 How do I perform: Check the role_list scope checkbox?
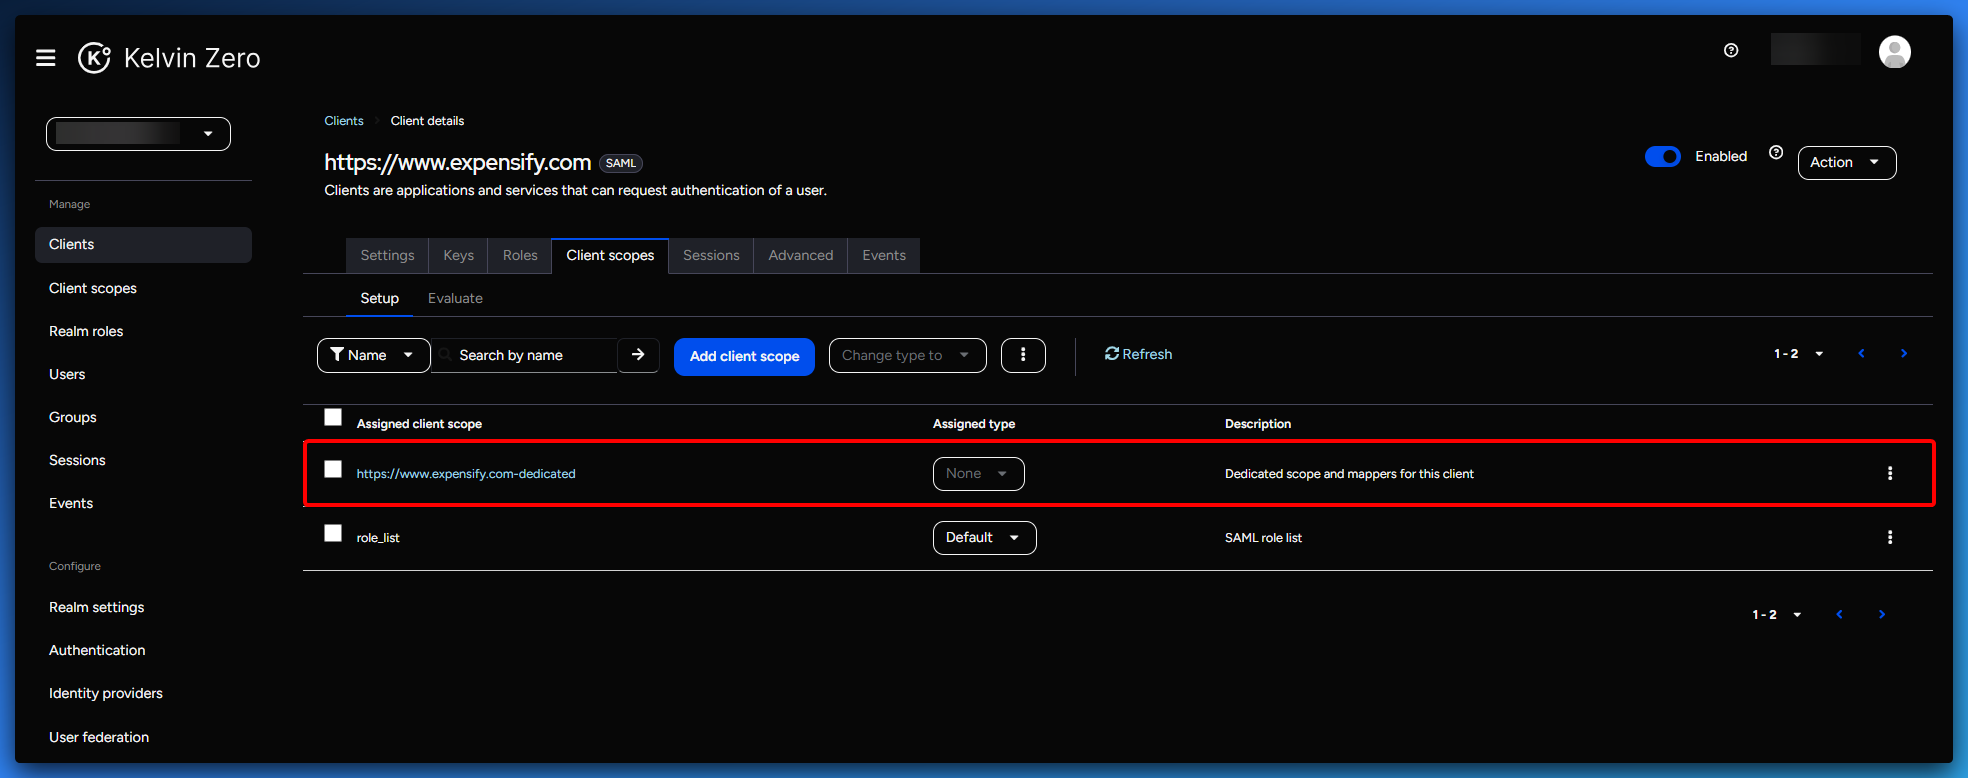pyautogui.click(x=333, y=533)
